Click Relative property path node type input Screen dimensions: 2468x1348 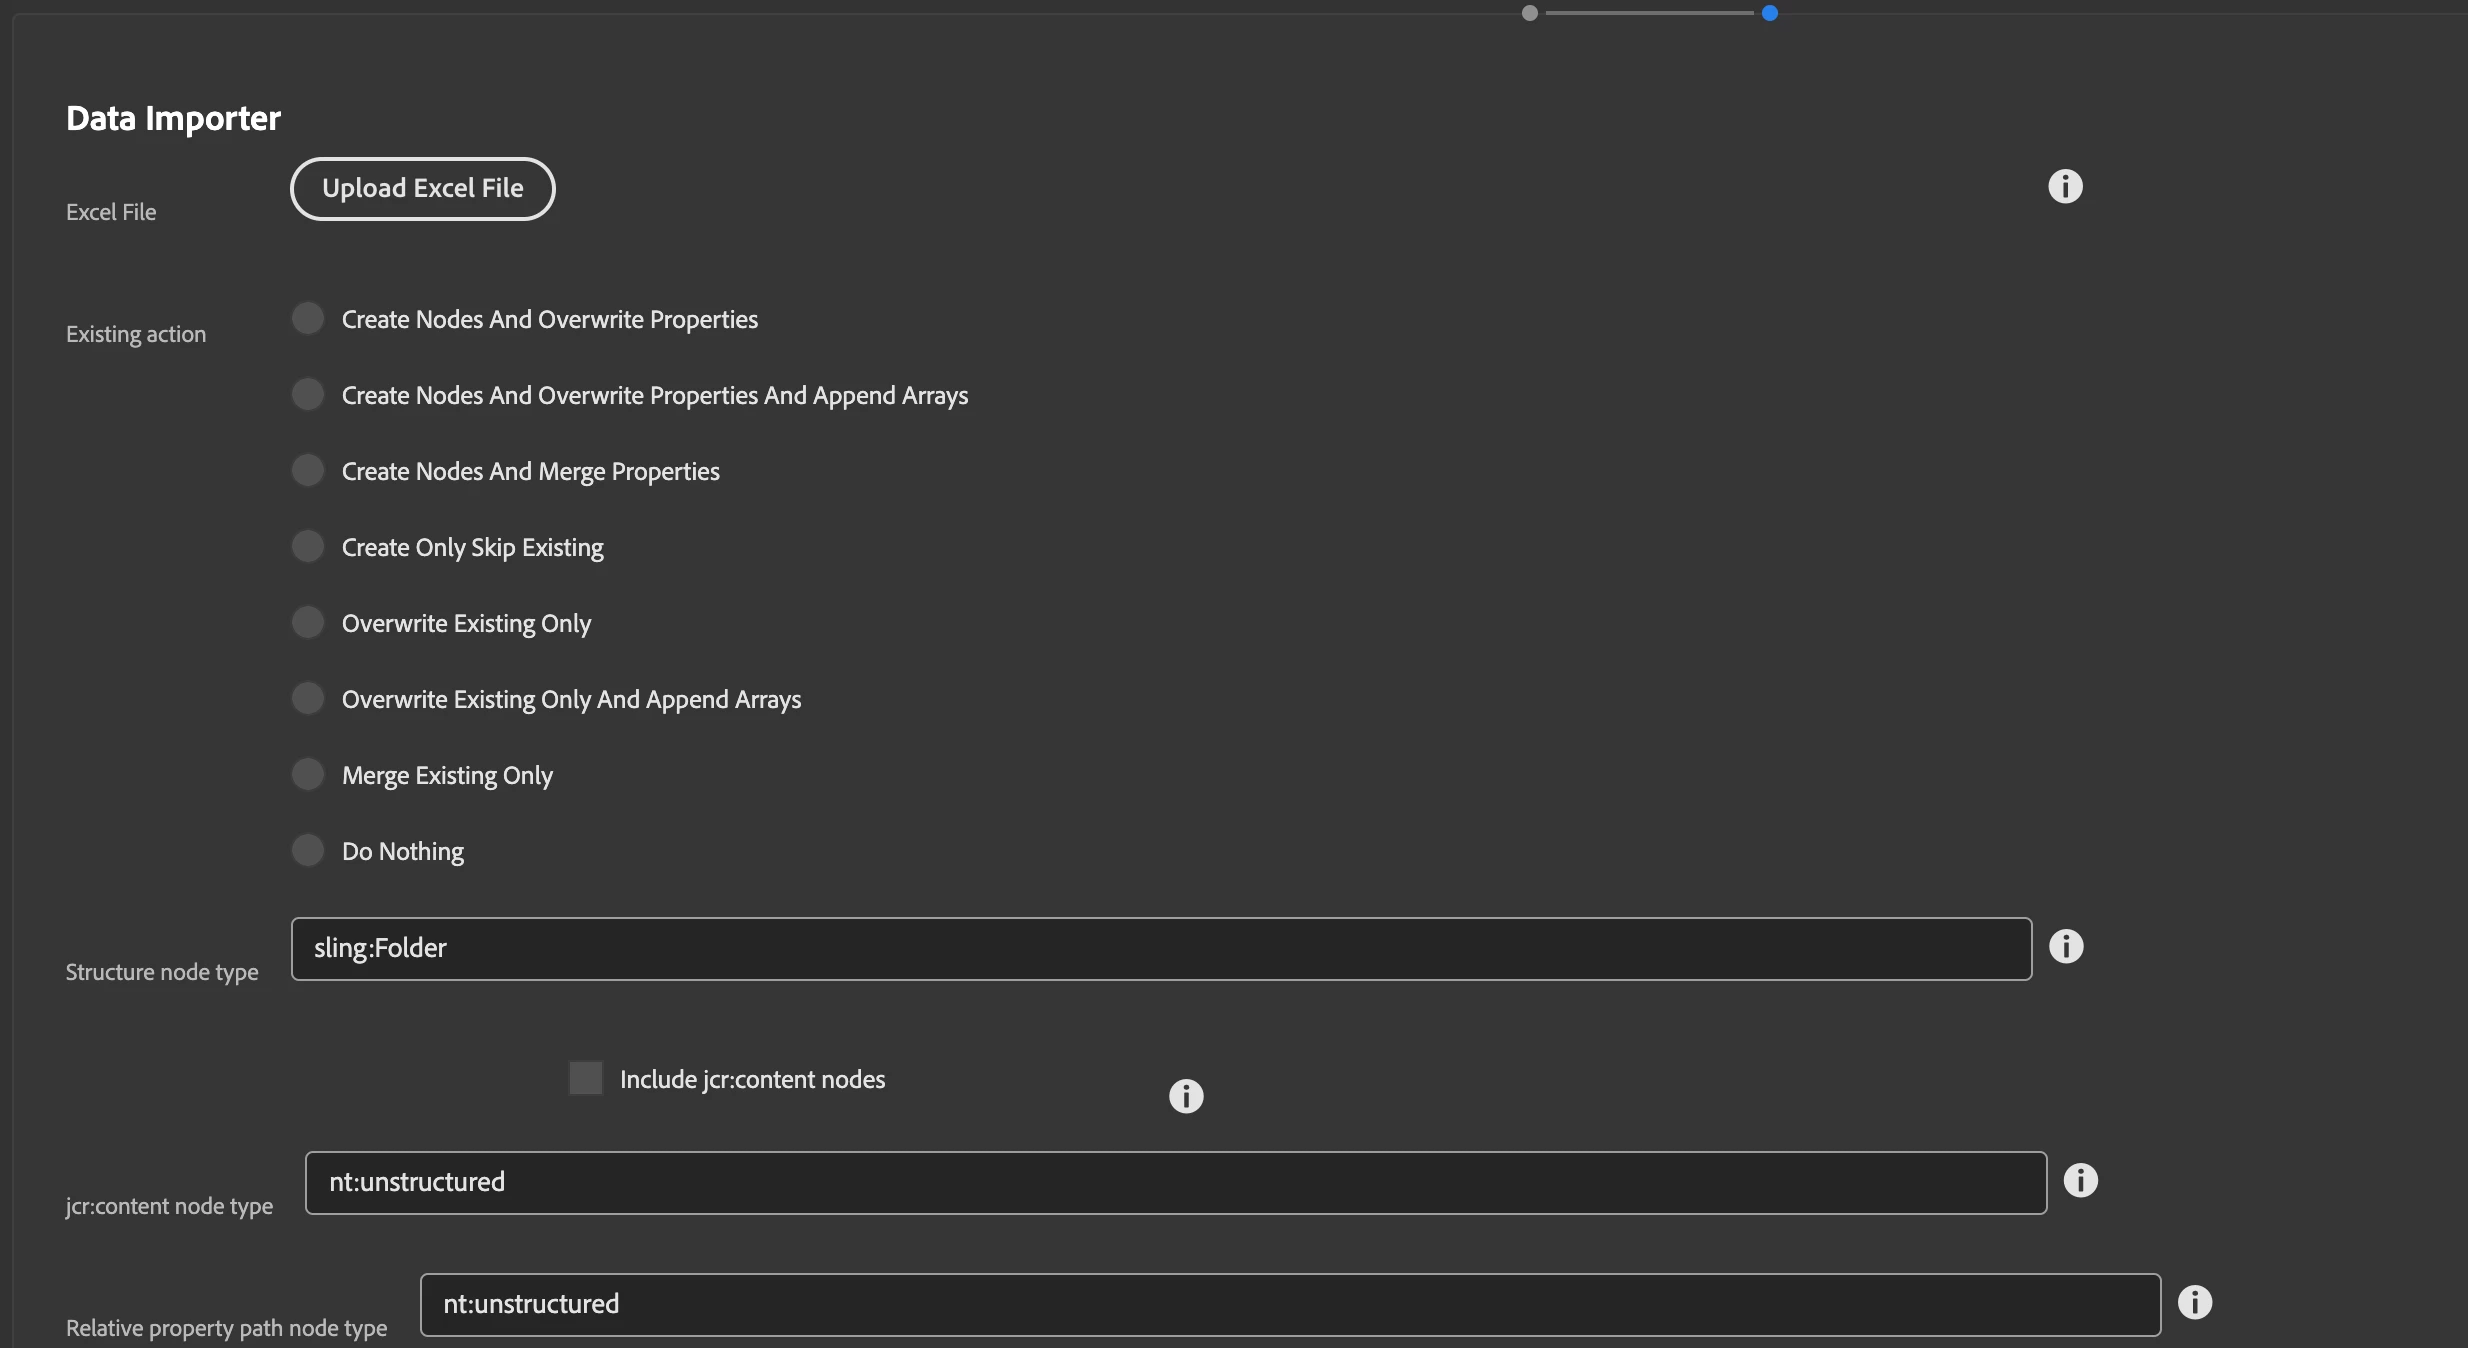pyautogui.click(x=1290, y=1304)
